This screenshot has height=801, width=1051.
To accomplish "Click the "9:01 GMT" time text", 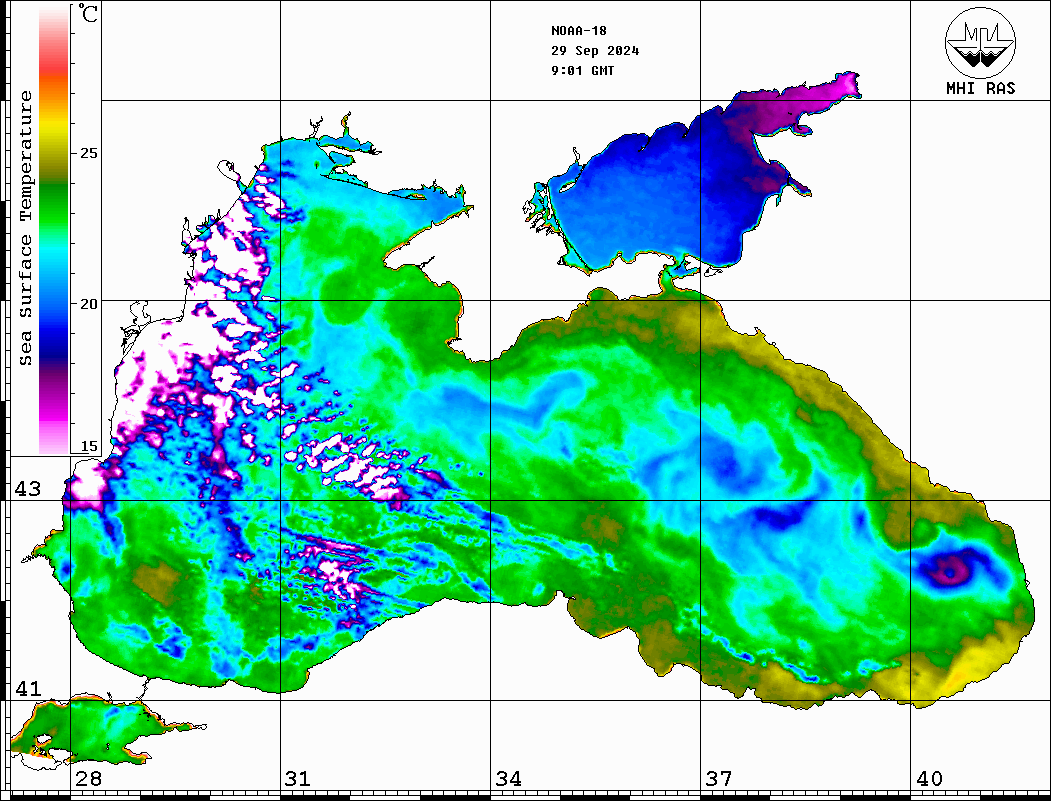I will [582, 71].
